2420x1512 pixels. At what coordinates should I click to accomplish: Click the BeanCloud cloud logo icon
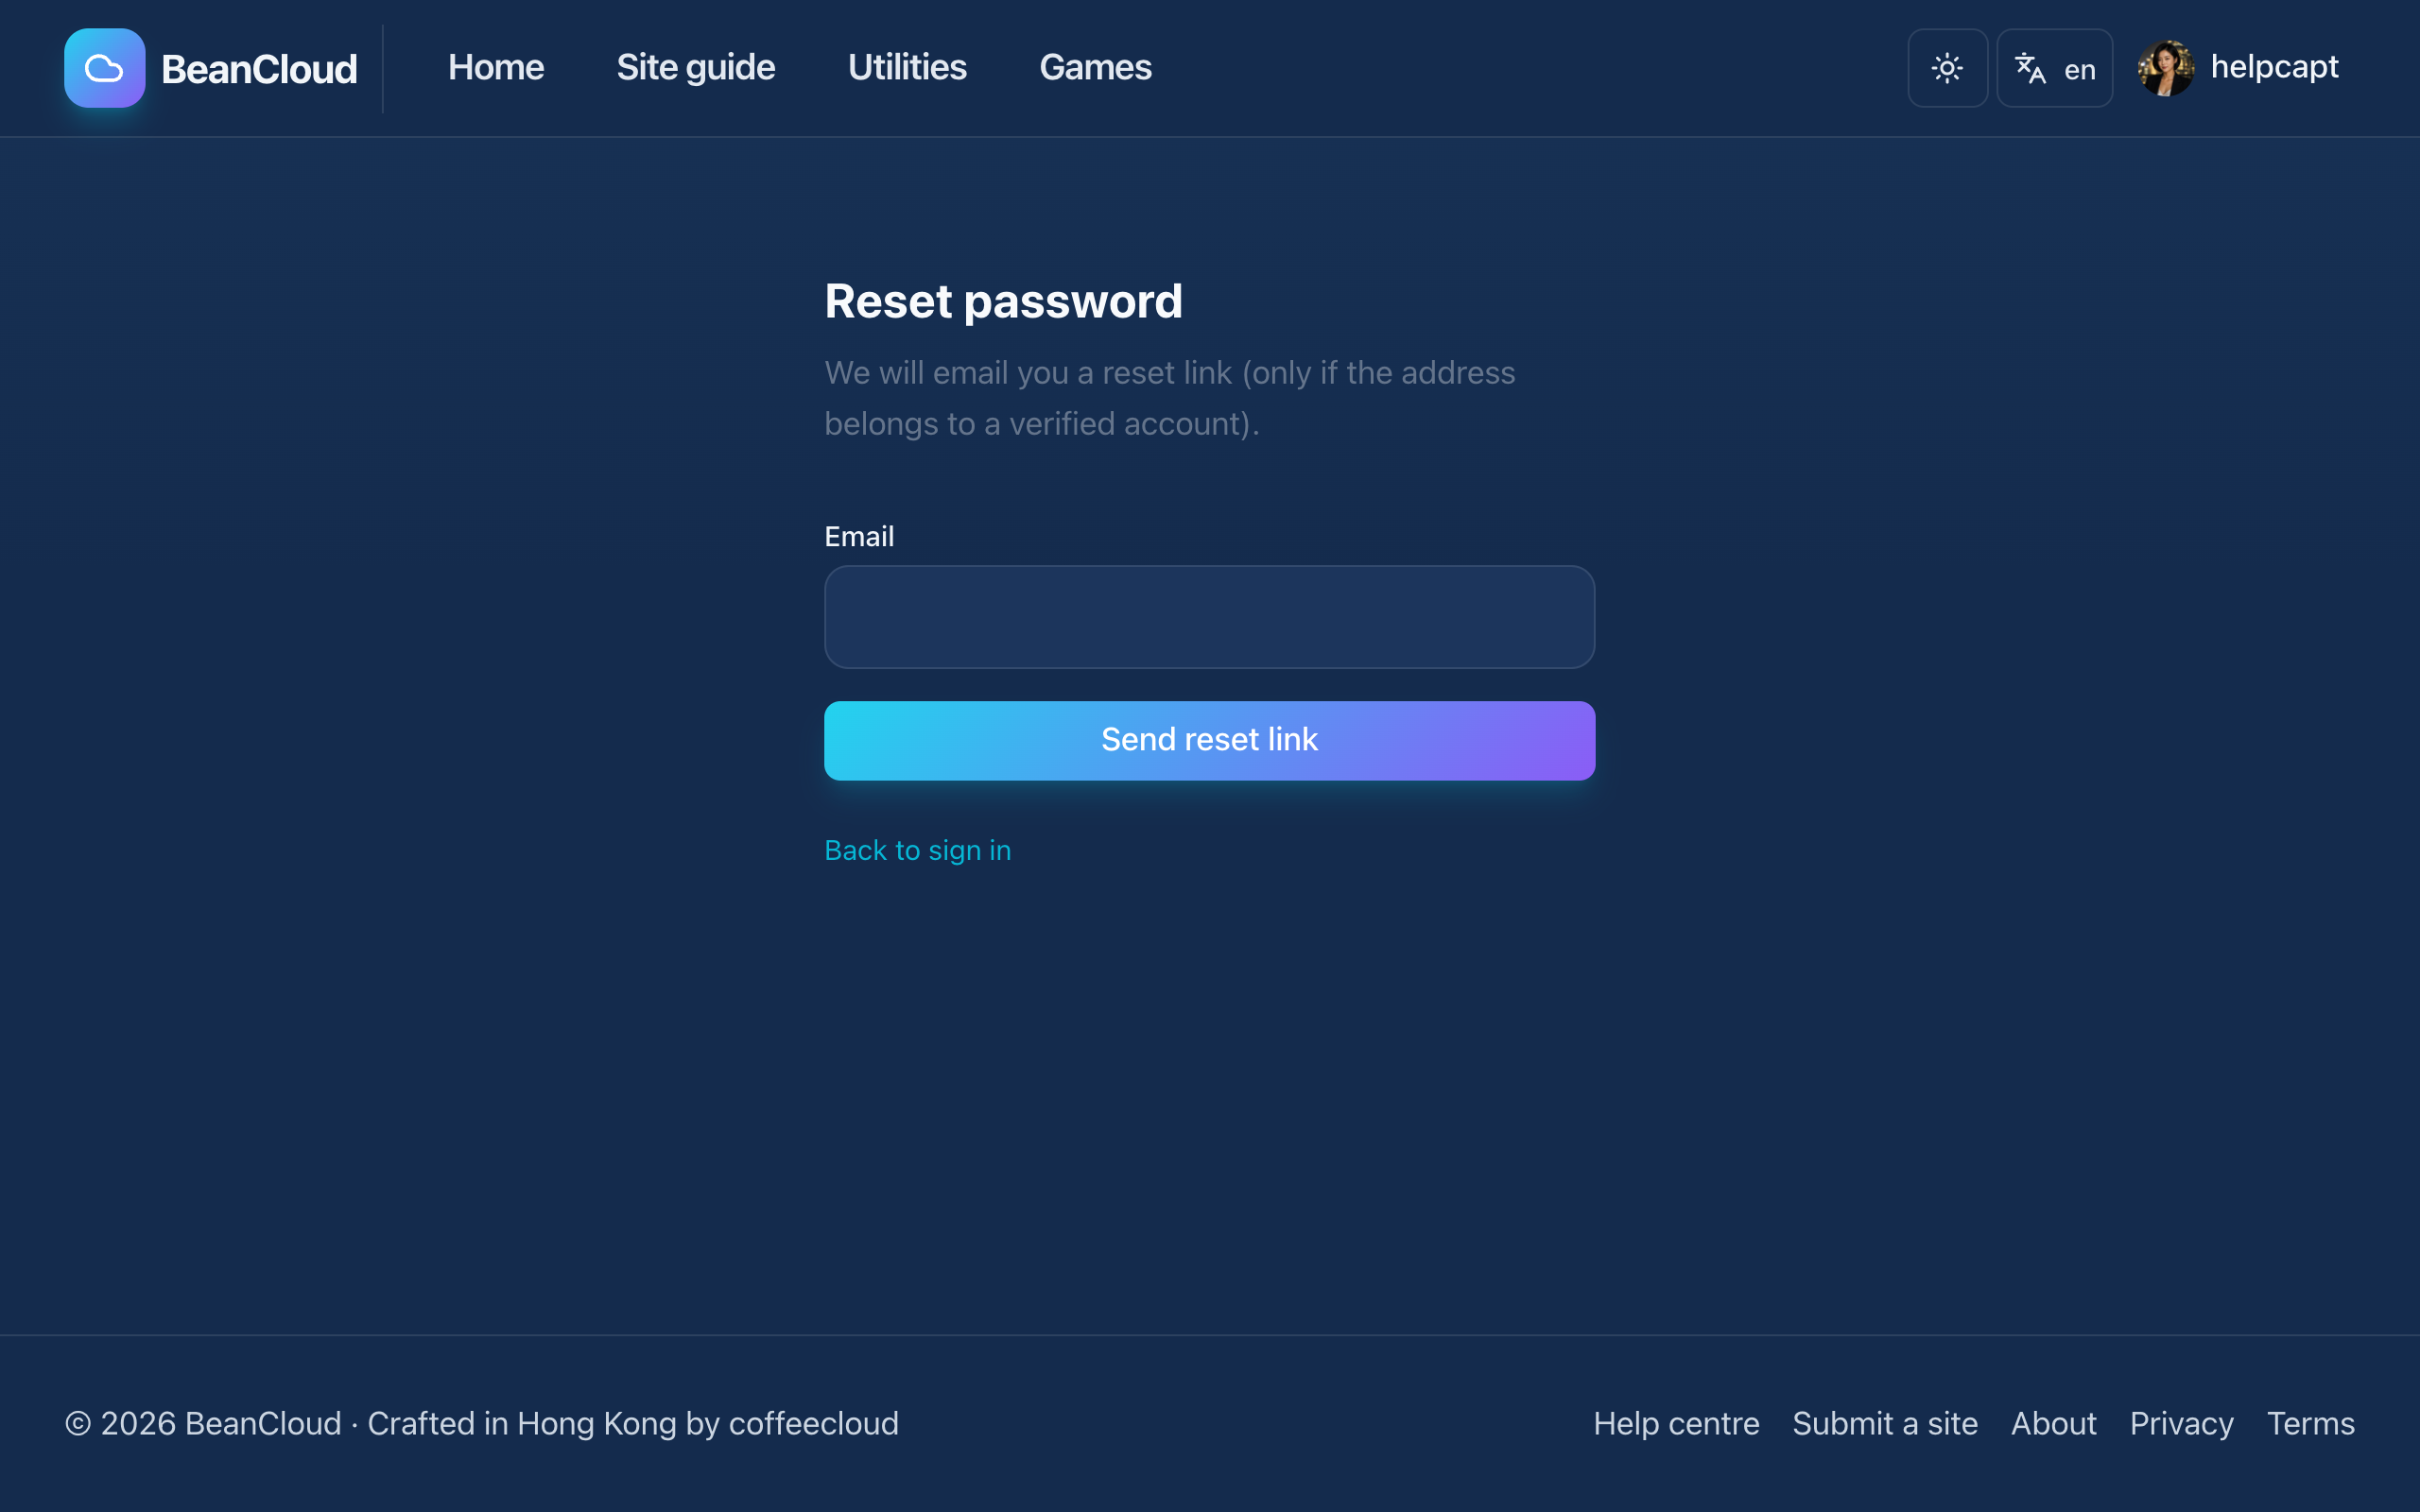pyautogui.click(x=104, y=68)
